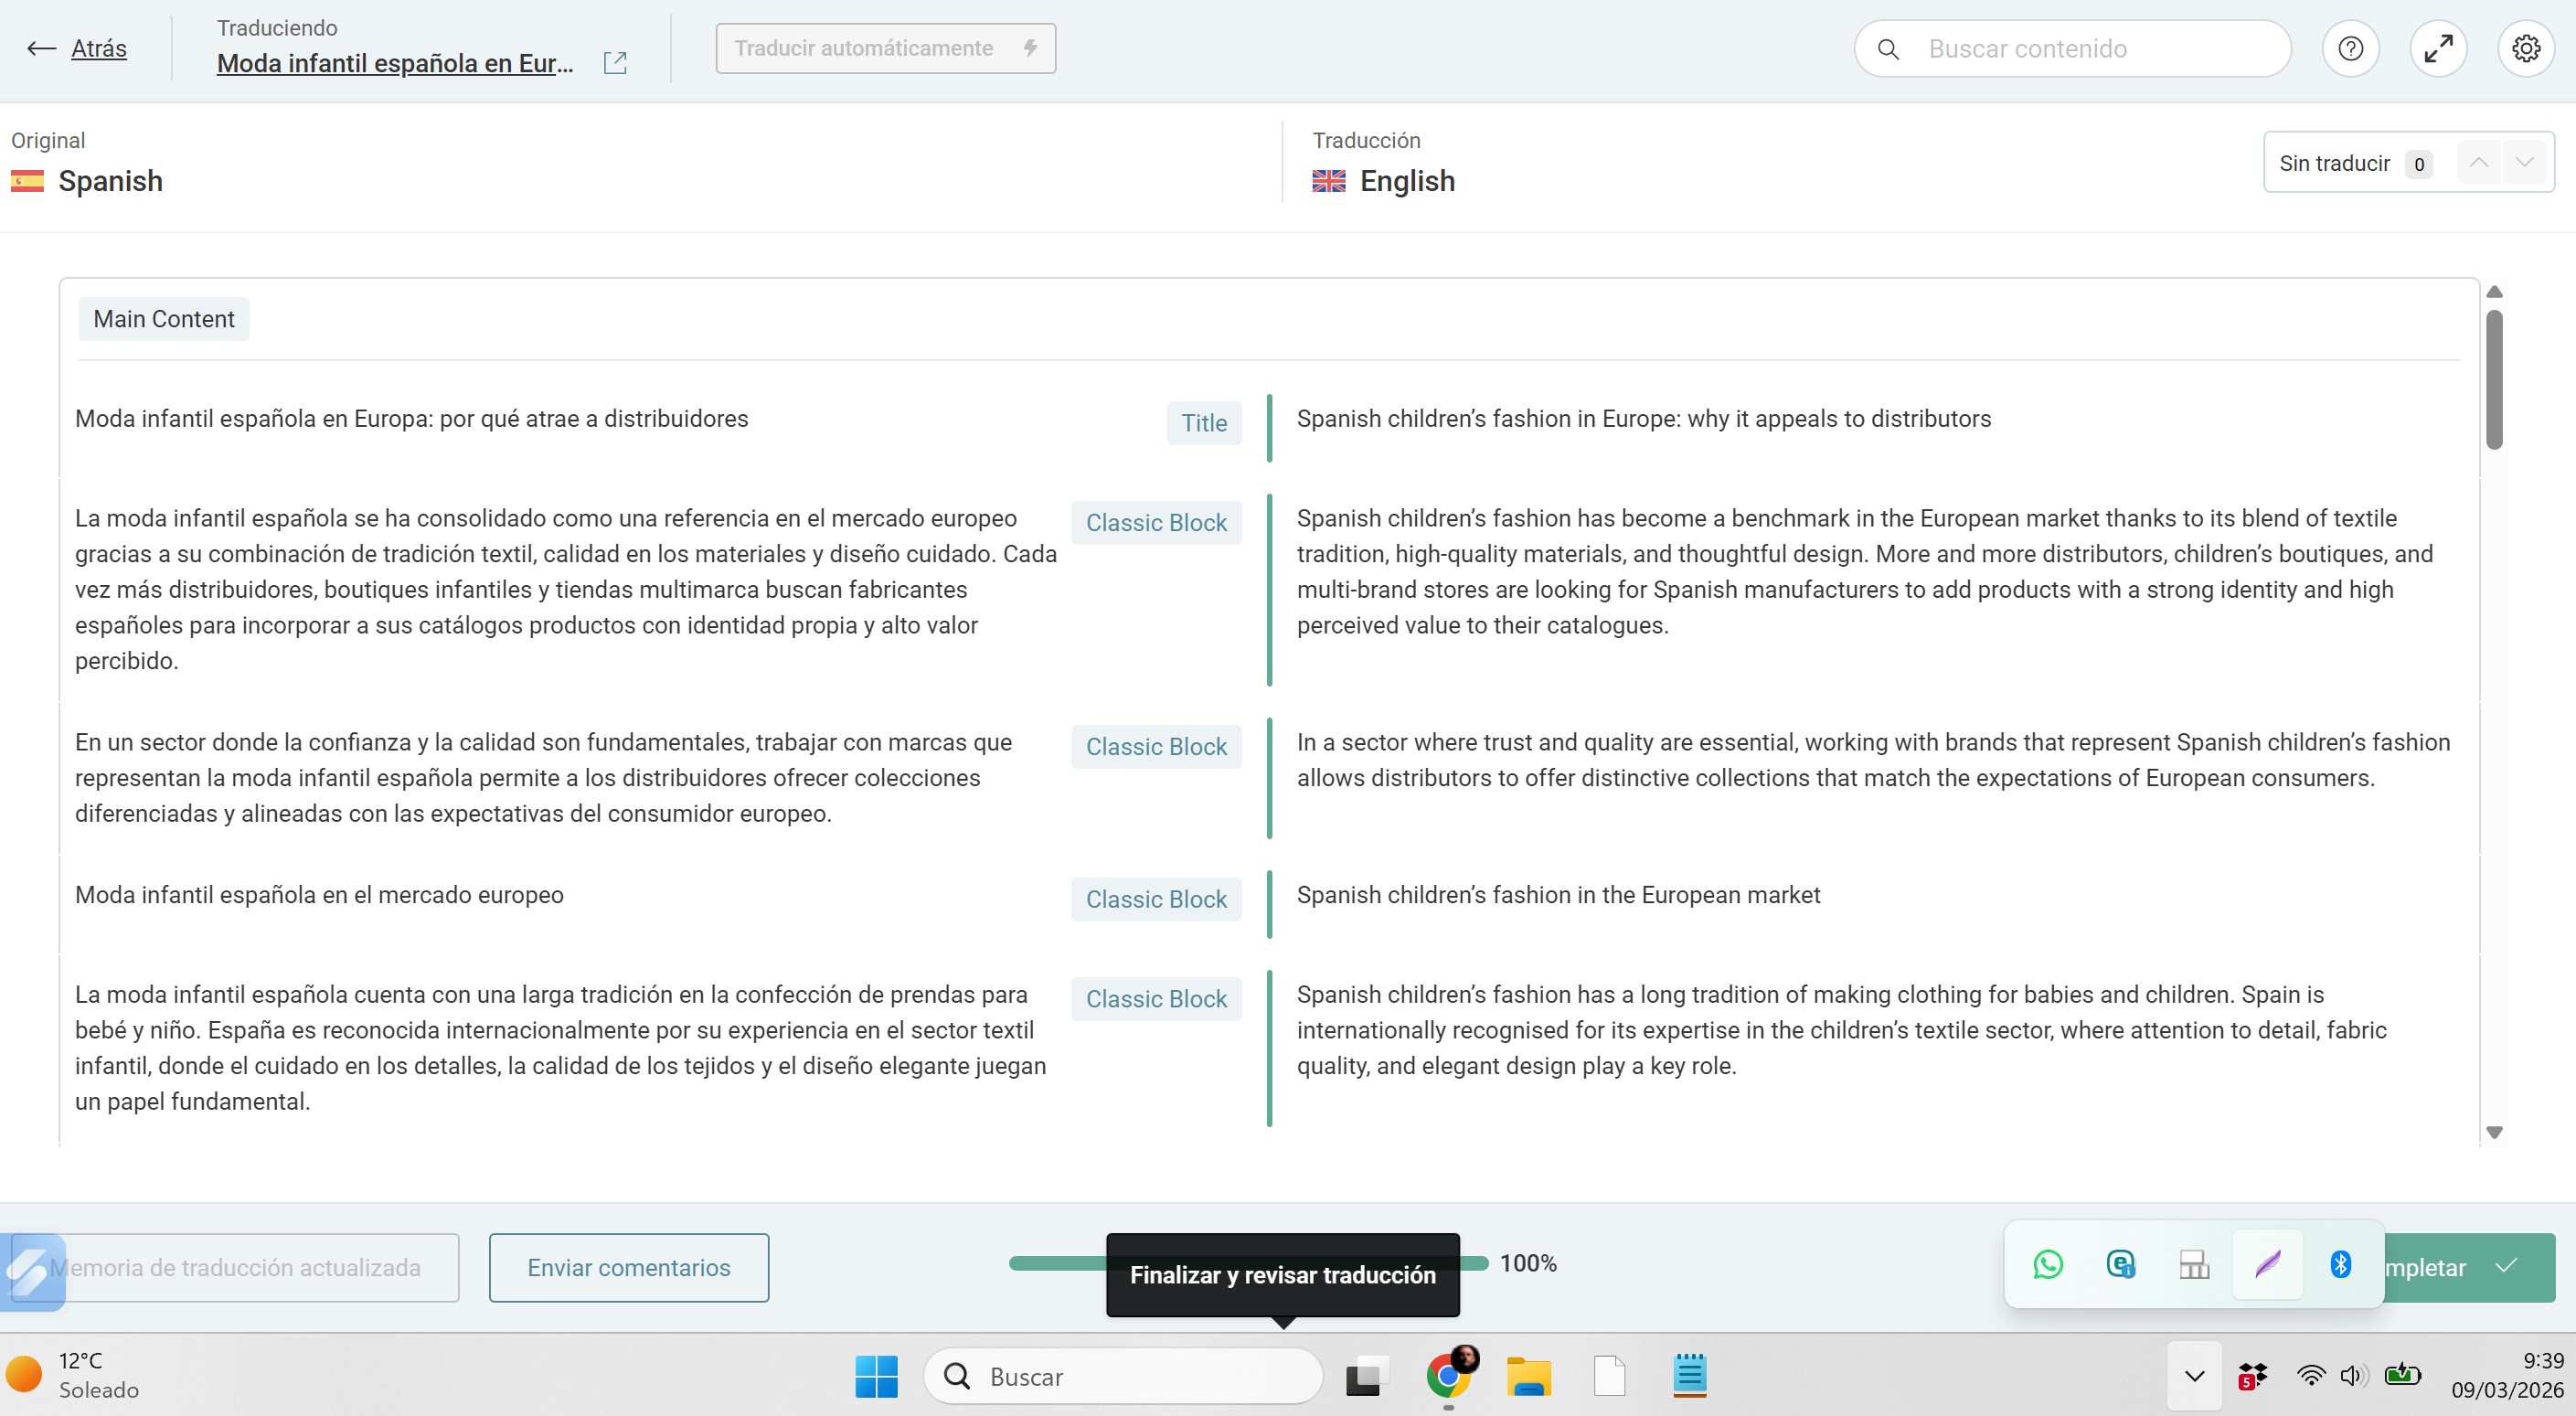Click the Traducir automáticamente button

coord(885,48)
